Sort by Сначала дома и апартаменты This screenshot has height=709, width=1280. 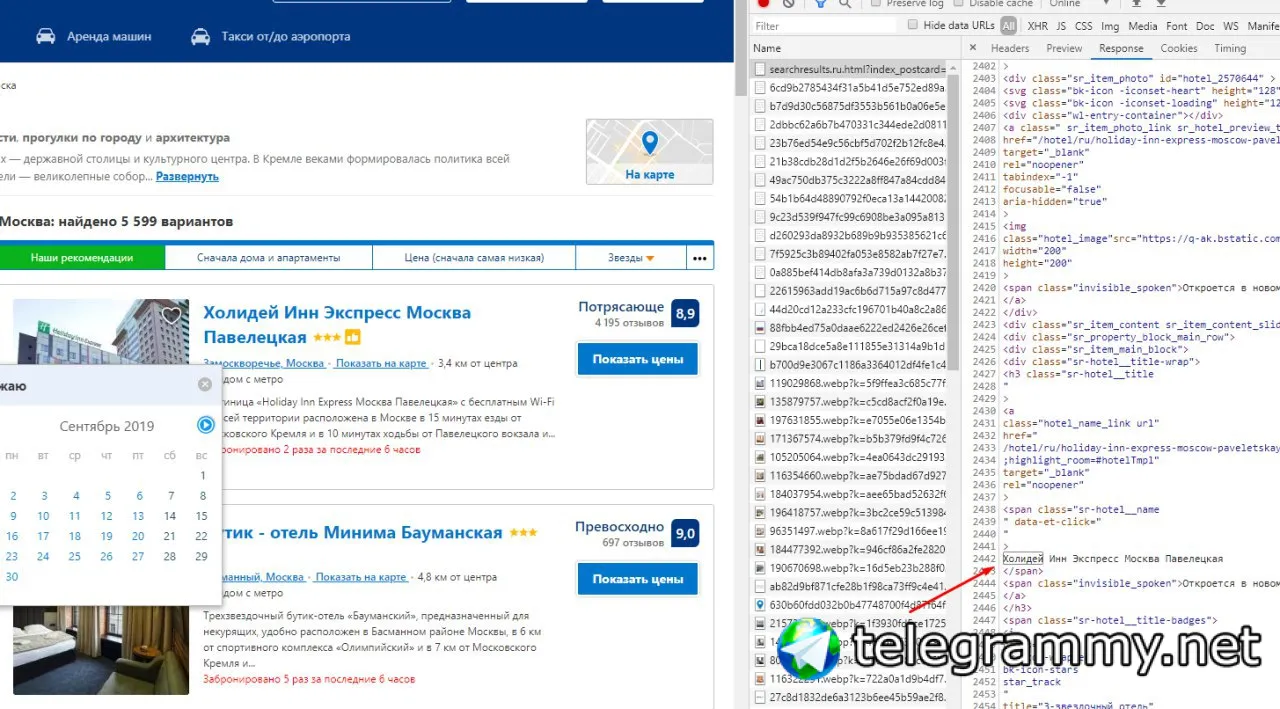point(269,257)
